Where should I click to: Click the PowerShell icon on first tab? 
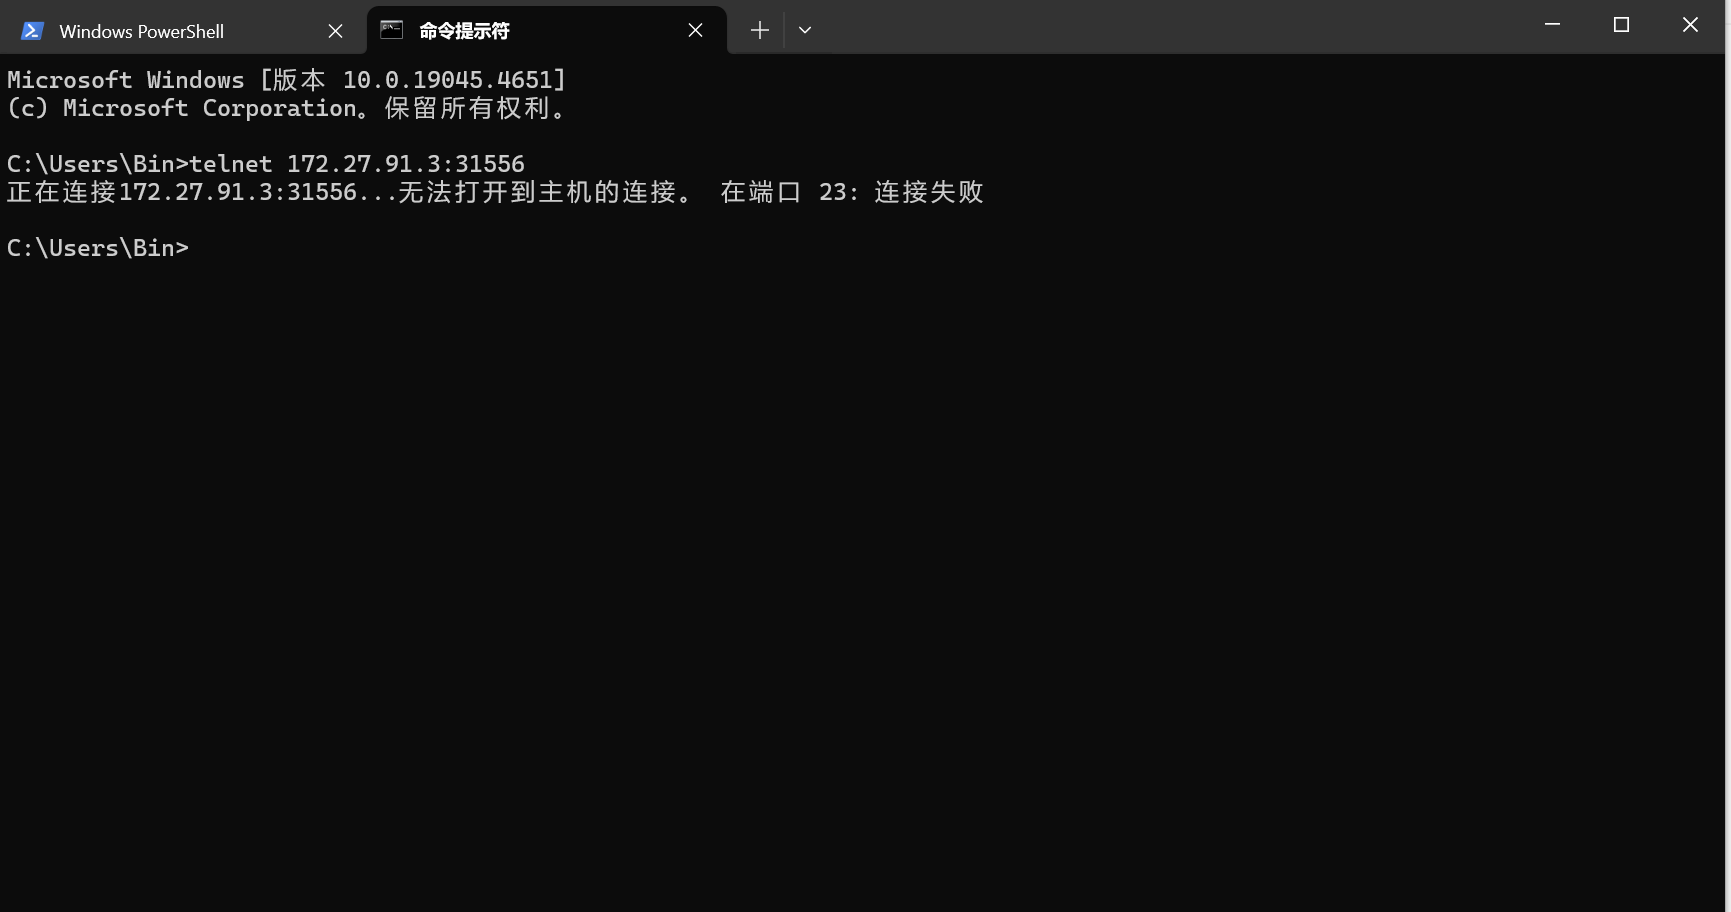point(32,31)
